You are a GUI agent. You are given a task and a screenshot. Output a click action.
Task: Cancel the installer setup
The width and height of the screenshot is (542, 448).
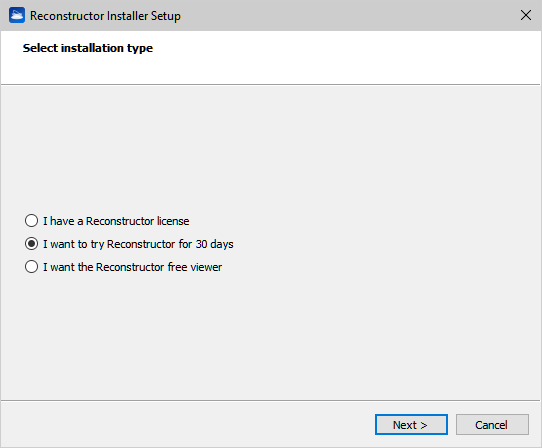click(492, 424)
